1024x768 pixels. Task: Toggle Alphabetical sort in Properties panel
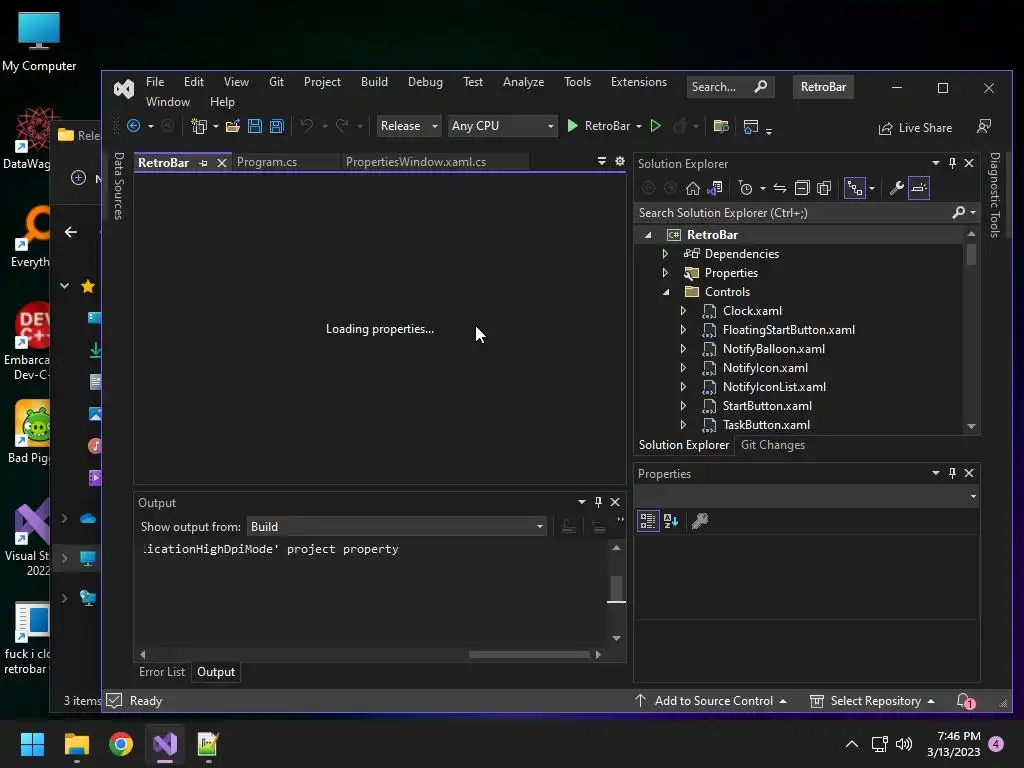(671, 520)
